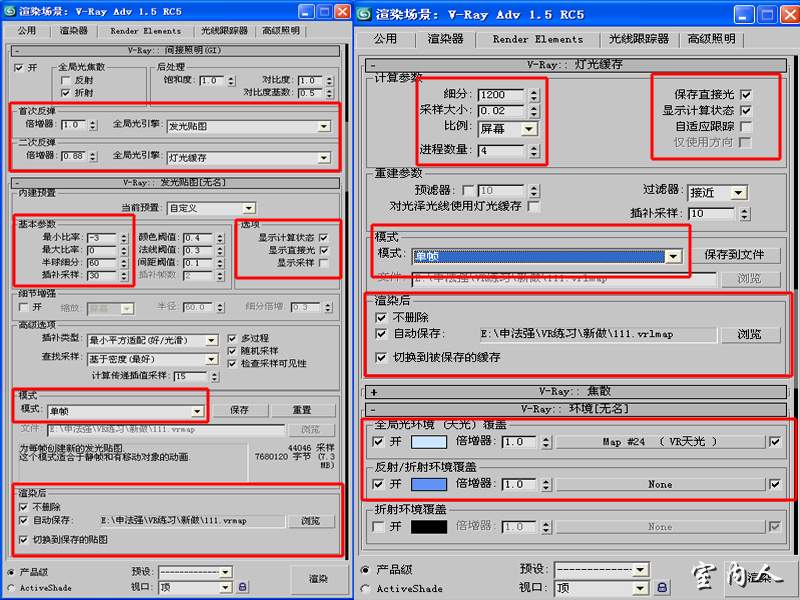Toggle the 开 checkbox for indirect illumination GI

click(19, 67)
